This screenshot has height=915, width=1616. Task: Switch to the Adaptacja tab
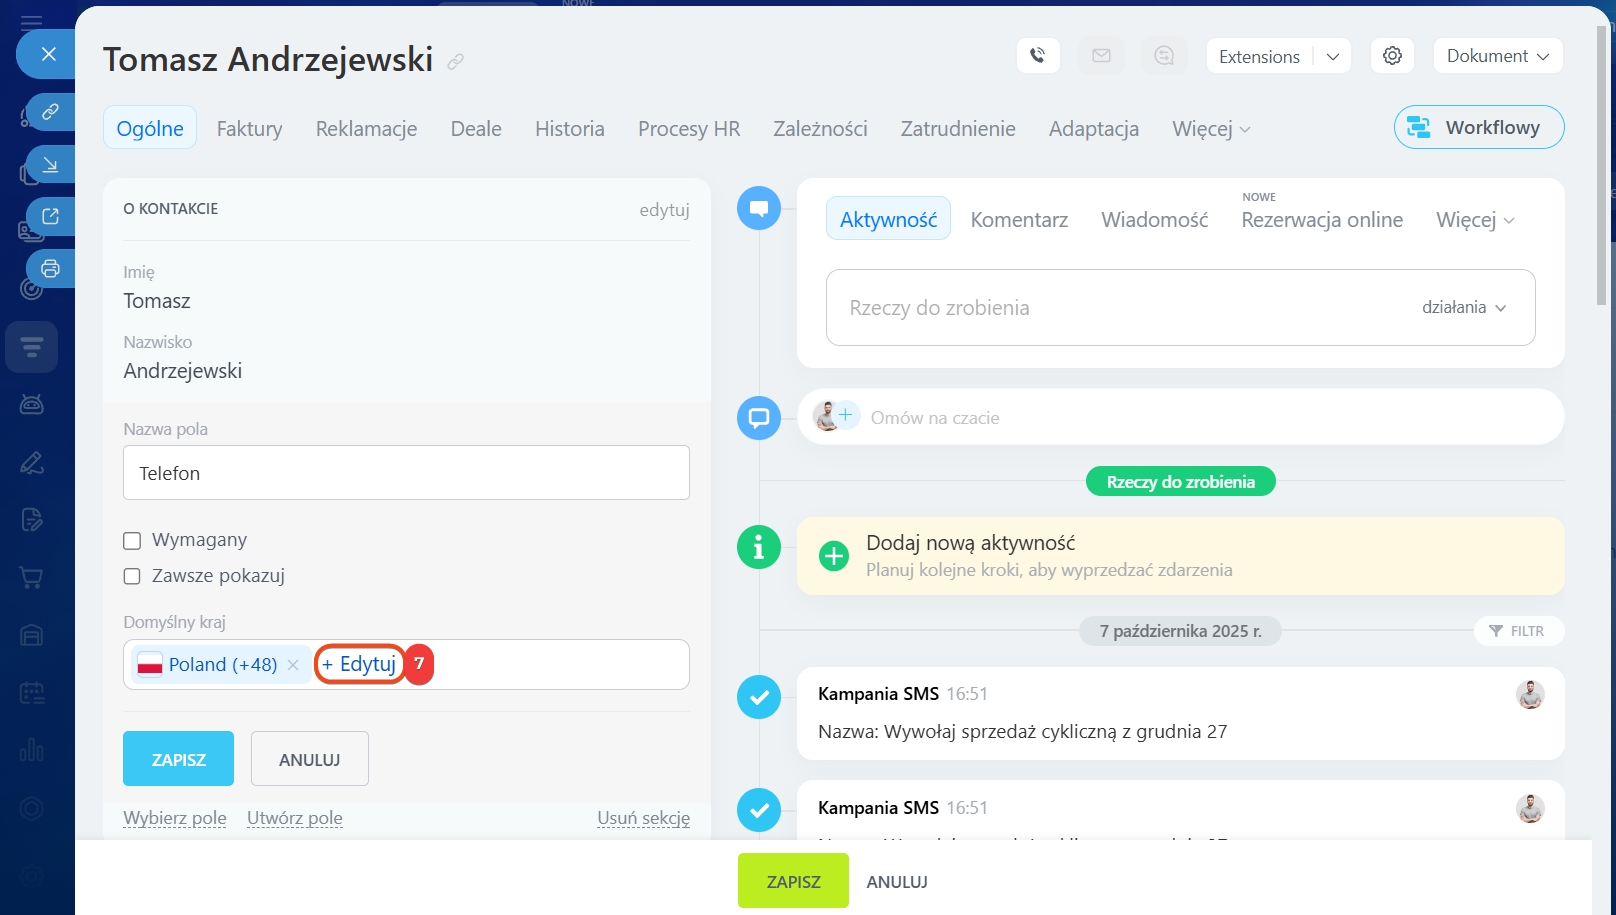pyautogui.click(x=1094, y=129)
